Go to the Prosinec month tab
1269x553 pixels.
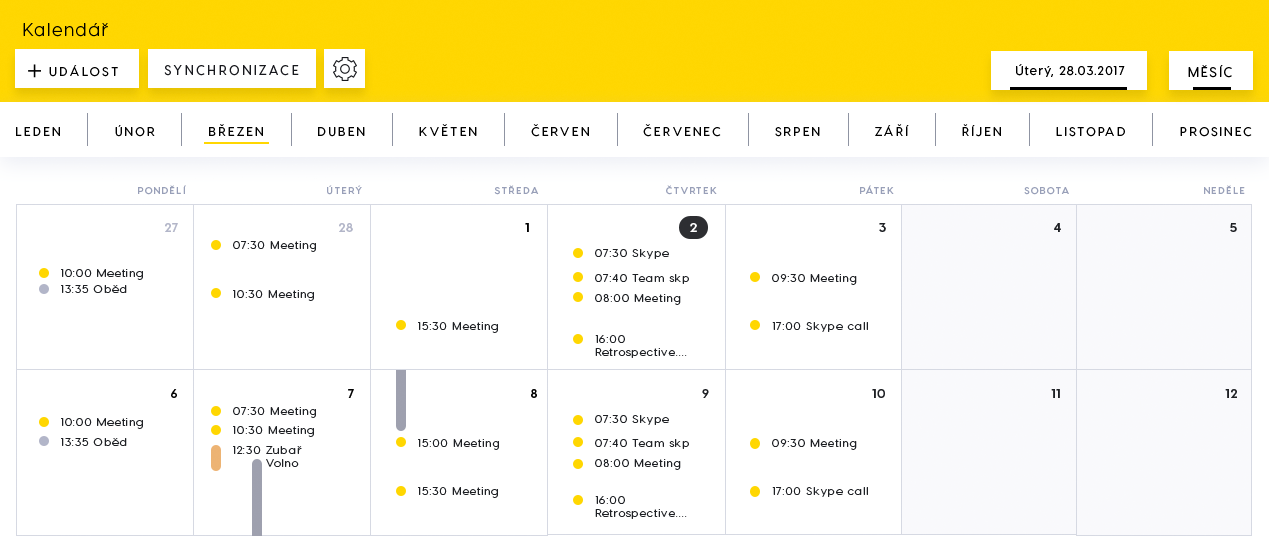pos(1216,131)
